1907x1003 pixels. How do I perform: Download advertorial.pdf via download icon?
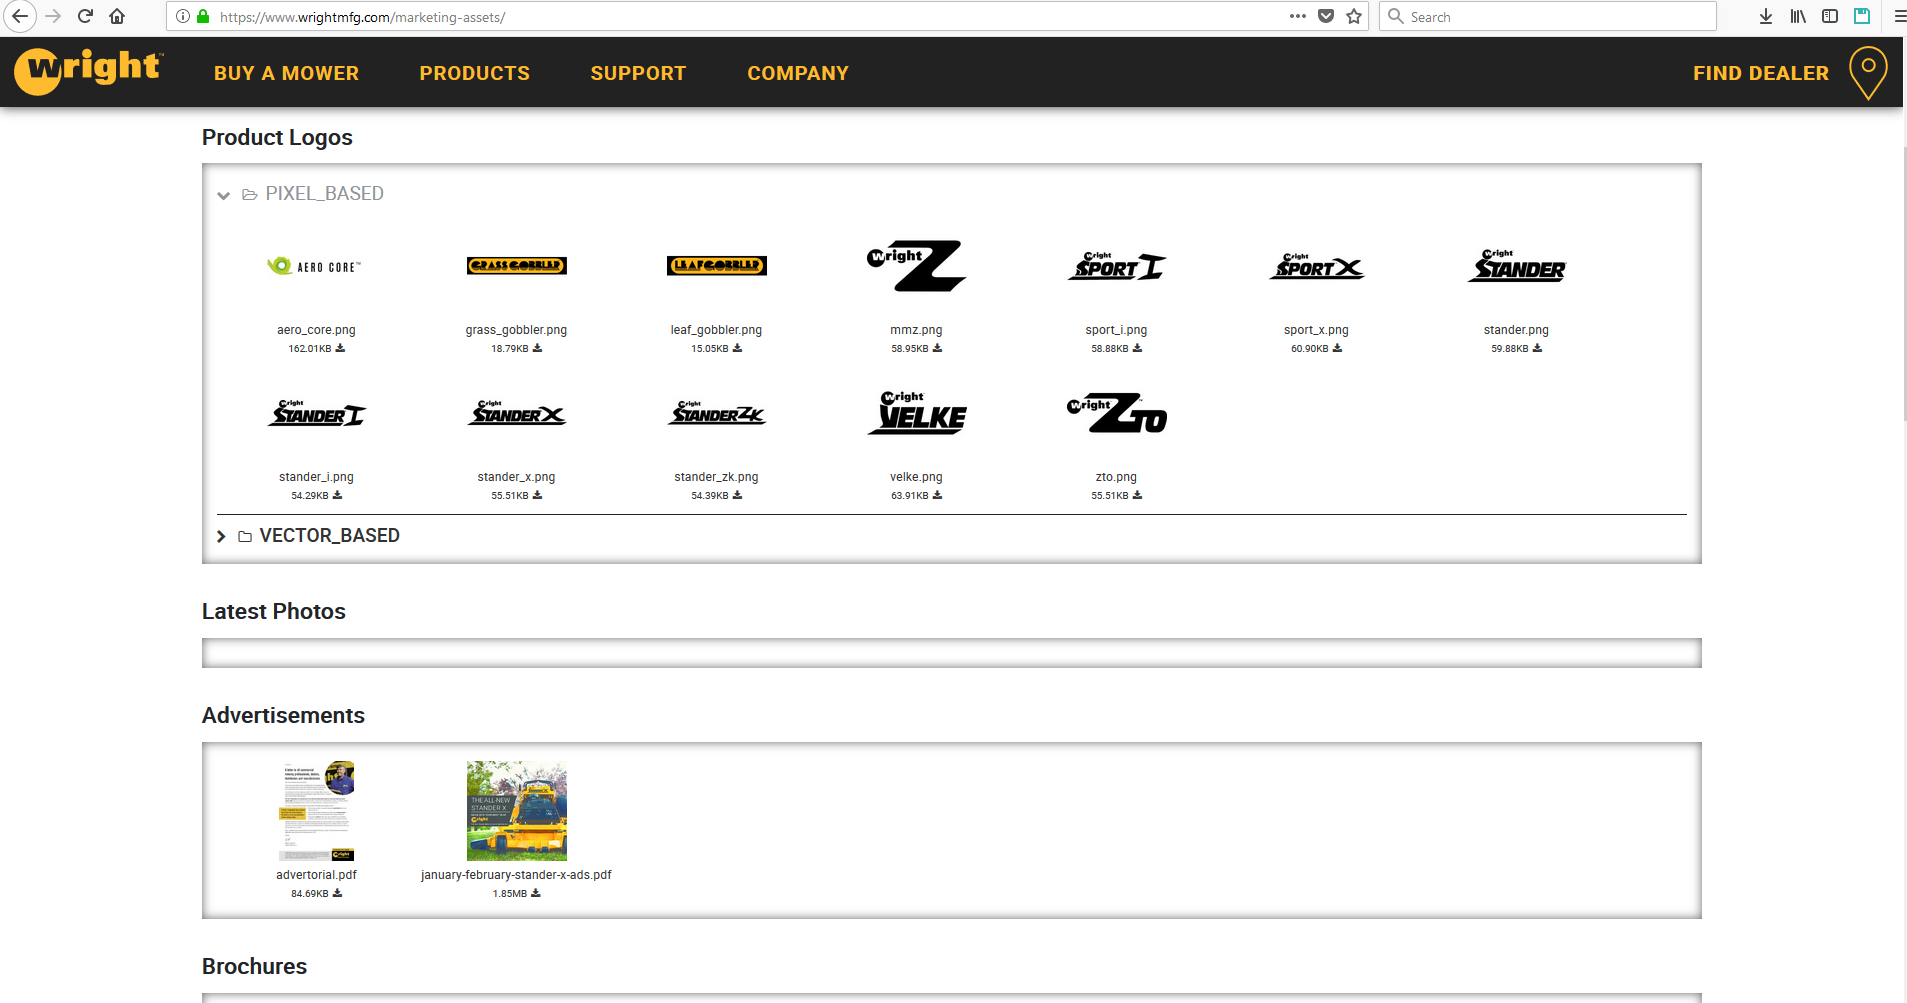tap(337, 893)
